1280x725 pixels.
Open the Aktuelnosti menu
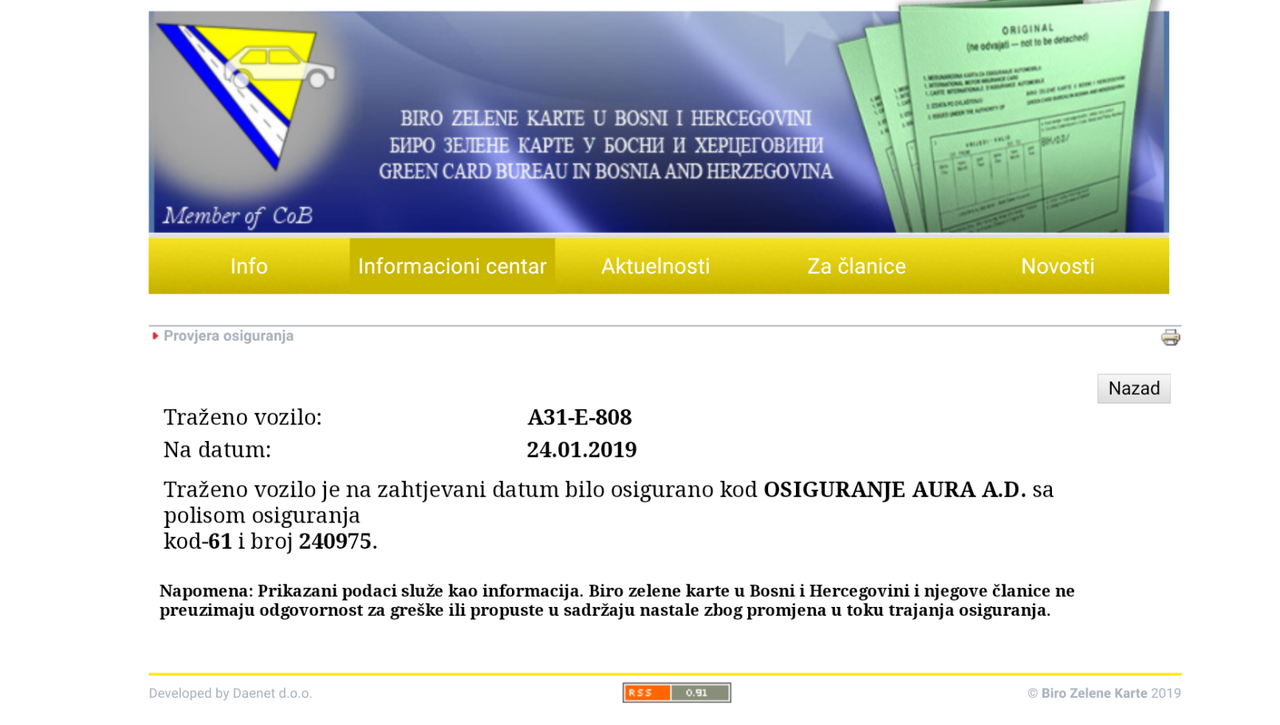pyautogui.click(x=655, y=266)
